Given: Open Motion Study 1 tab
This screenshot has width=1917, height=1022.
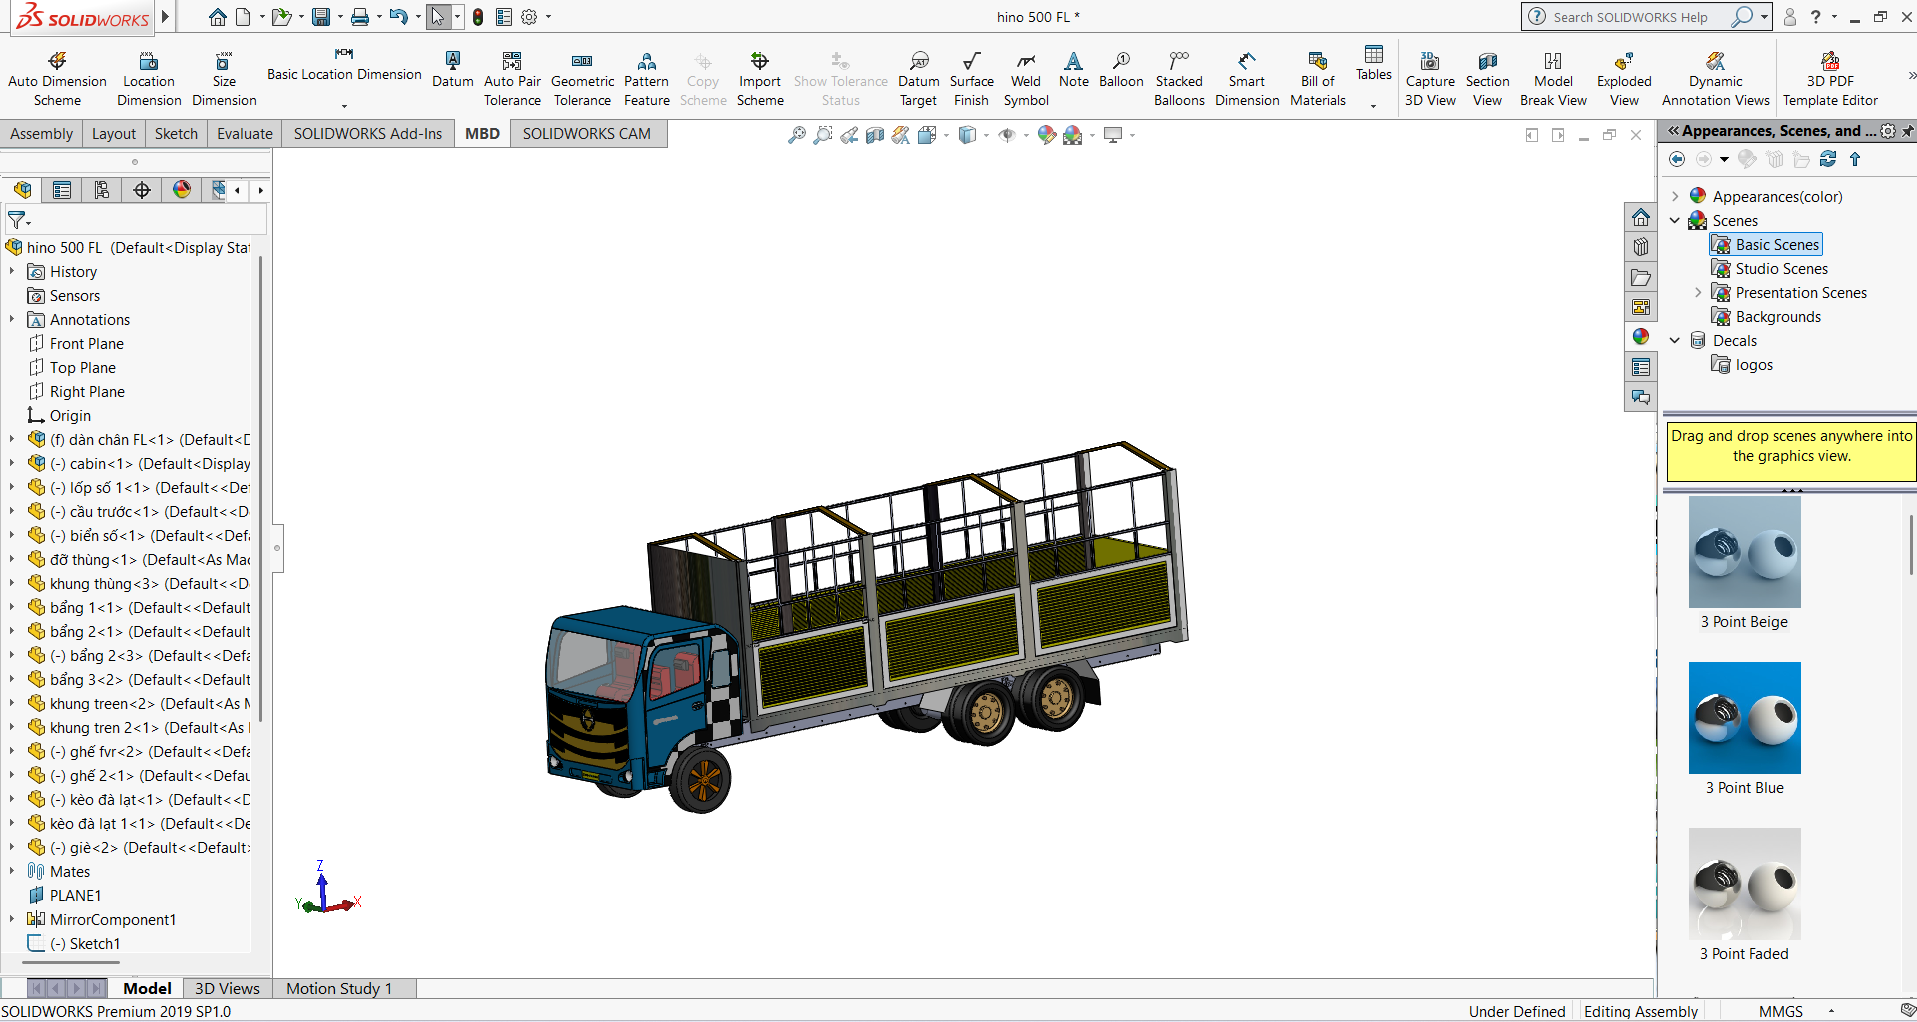Looking at the screenshot, I should pos(339,988).
